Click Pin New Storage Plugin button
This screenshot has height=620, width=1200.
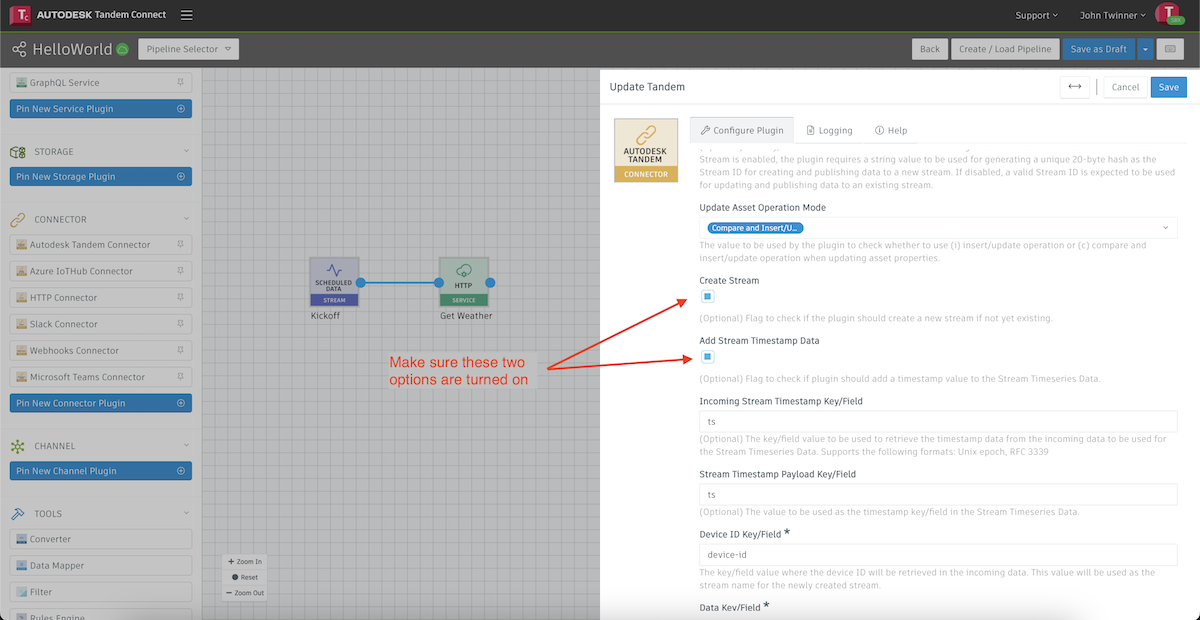[100, 176]
